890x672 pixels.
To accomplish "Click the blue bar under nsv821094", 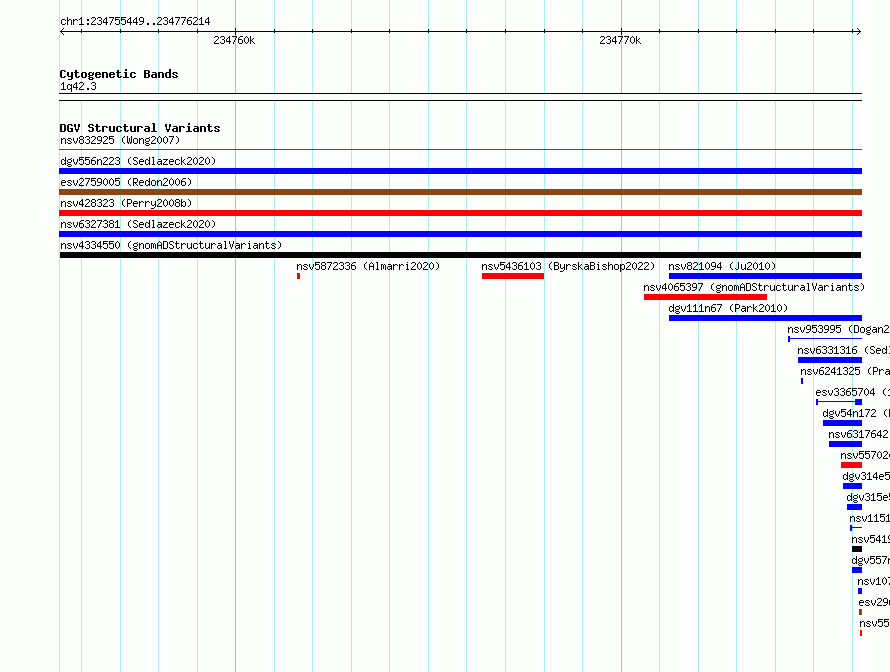I will [765, 276].
